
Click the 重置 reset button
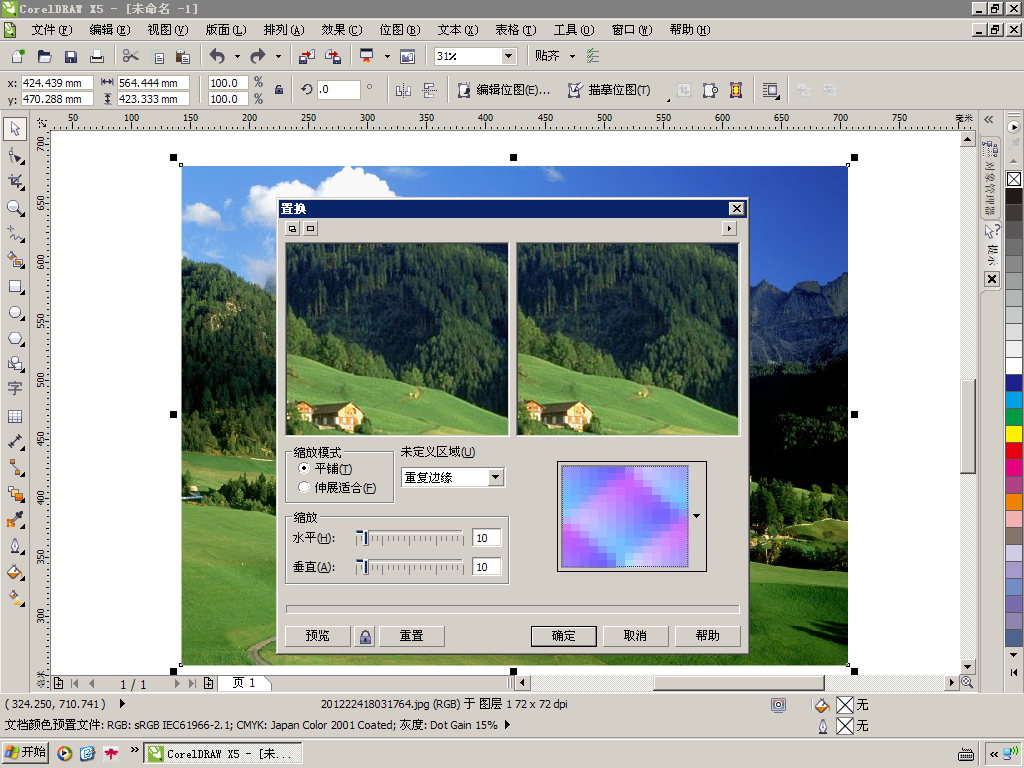click(412, 636)
